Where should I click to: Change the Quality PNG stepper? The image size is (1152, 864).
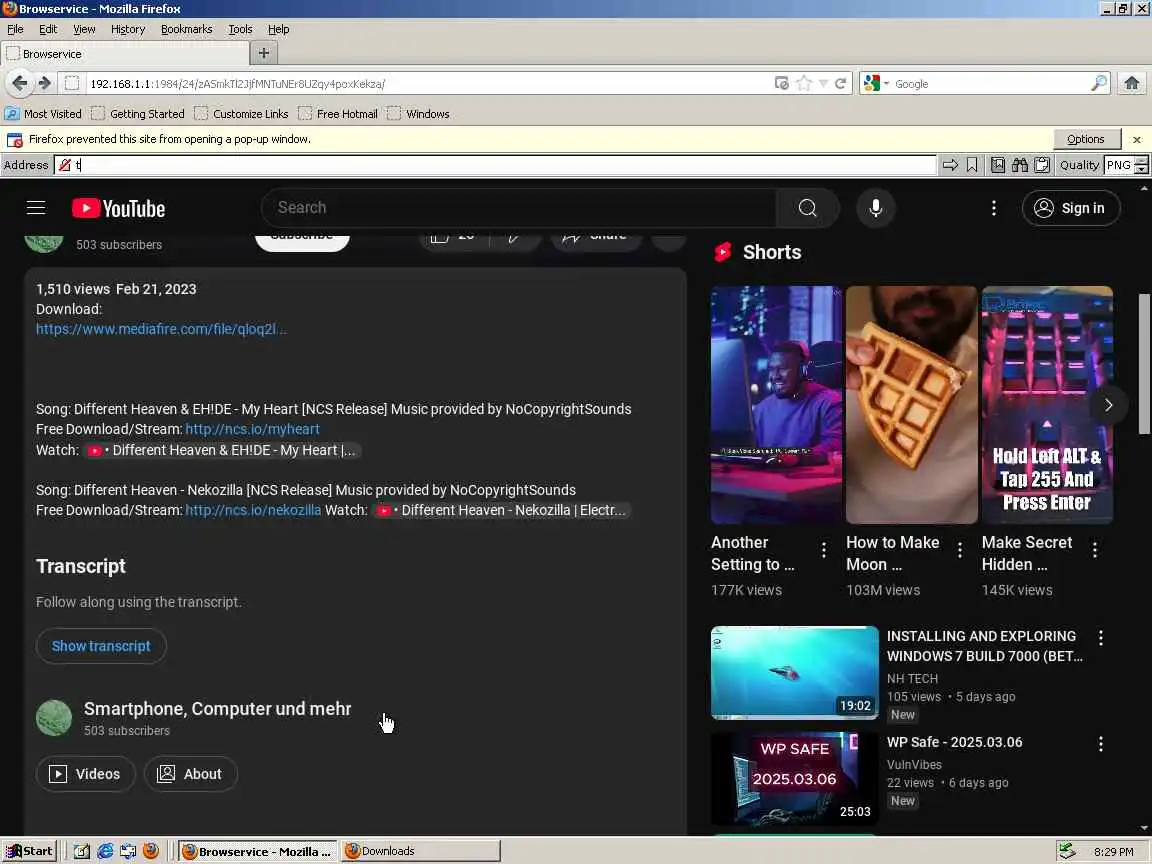[1141, 165]
